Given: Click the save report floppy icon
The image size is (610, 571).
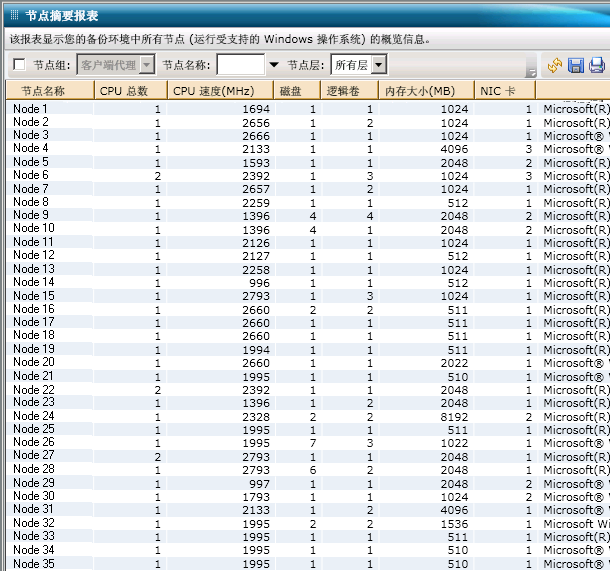Looking at the screenshot, I should click(576, 65).
